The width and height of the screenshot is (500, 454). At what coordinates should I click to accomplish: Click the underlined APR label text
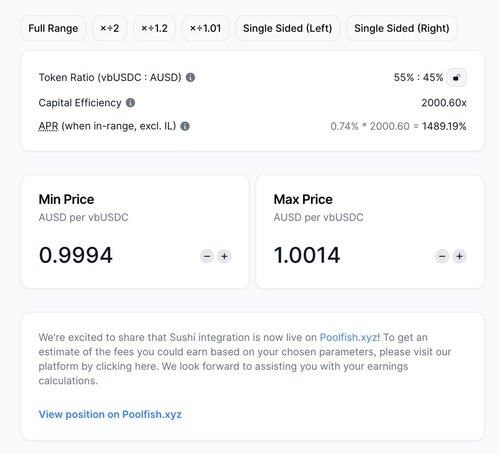pos(48,126)
